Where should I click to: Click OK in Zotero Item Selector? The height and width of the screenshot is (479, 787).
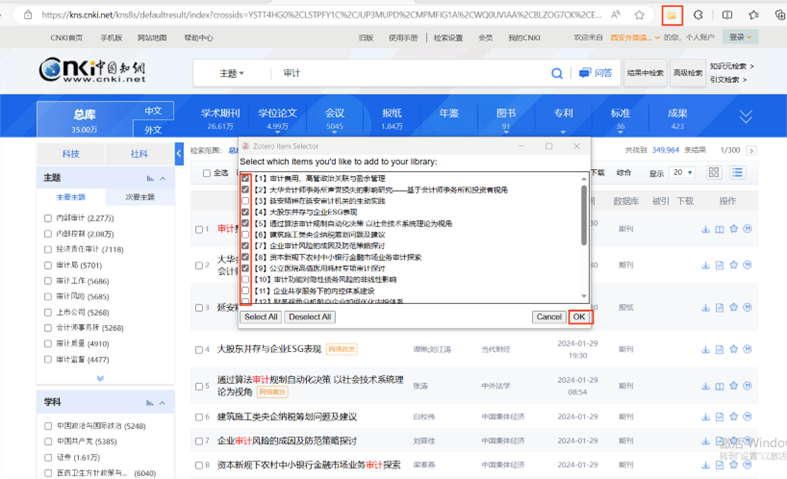pos(579,317)
